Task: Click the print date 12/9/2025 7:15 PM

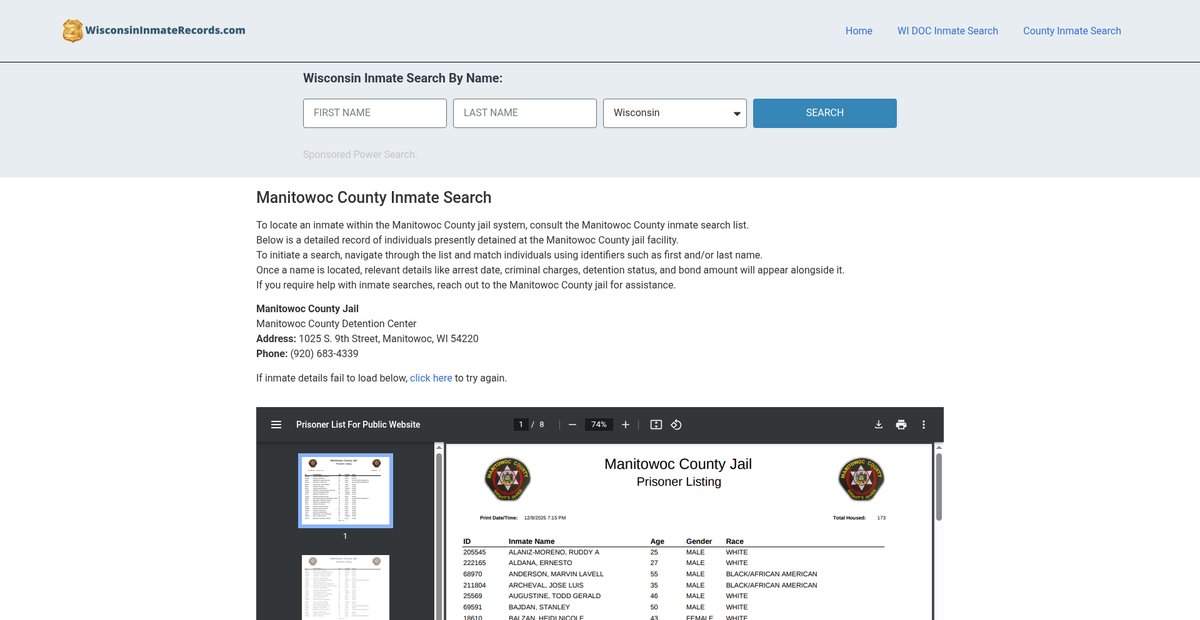Action: click(545, 518)
